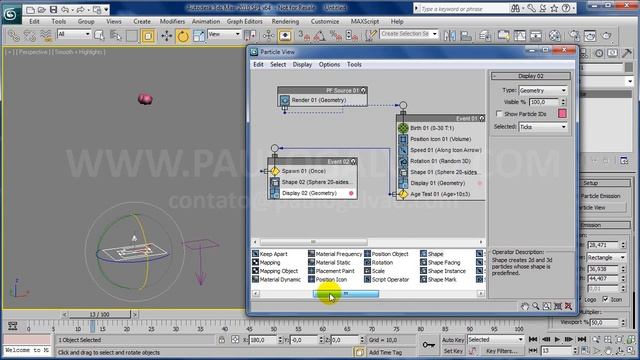Go to the animation start frame
The height and width of the screenshot is (360, 640).
(533, 340)
